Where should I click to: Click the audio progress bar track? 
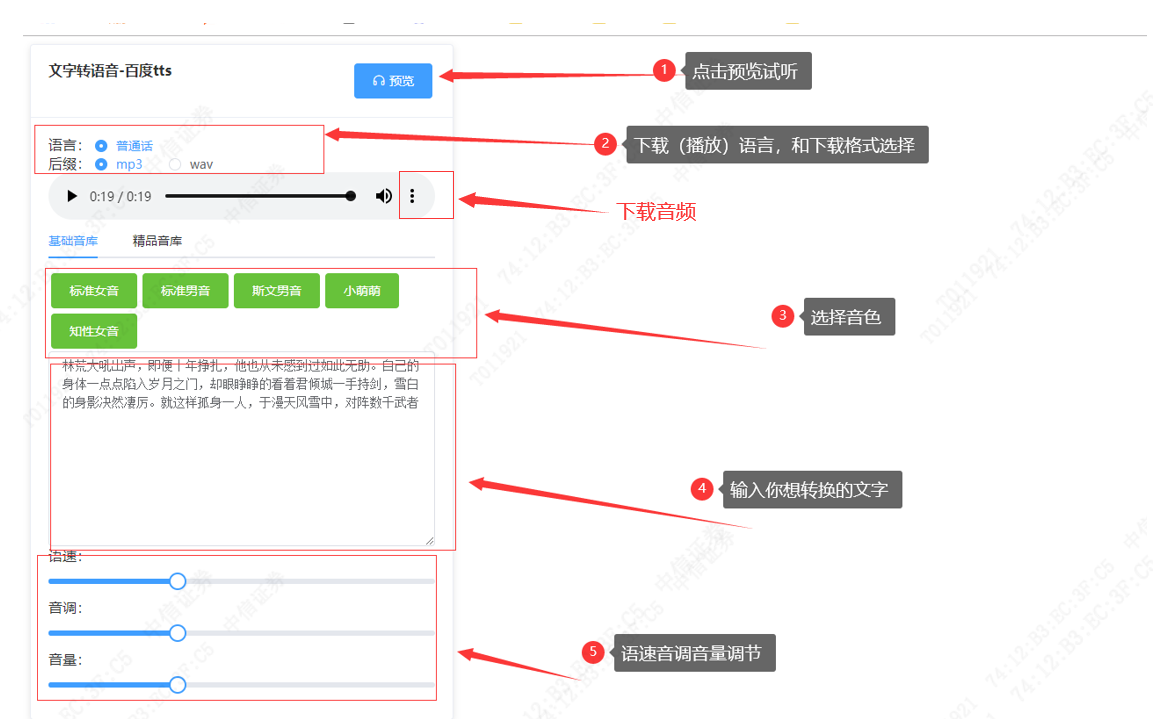[260, 196]
